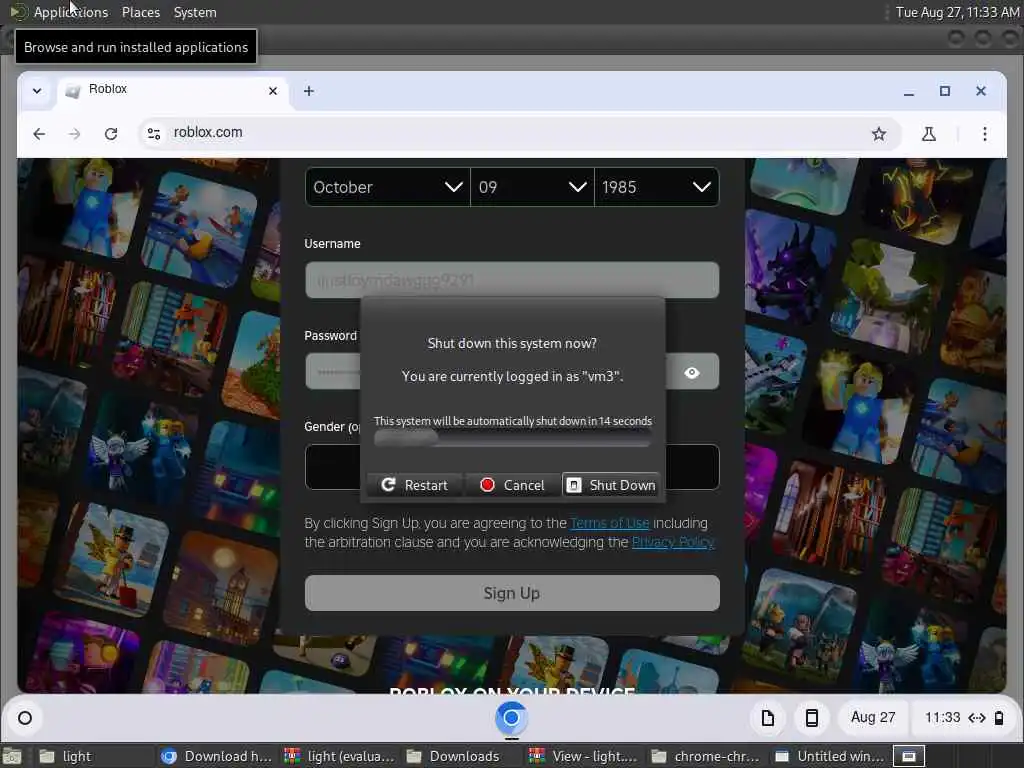The height and width of the screenshot is (768, 1024).
Task: Click the show desktop icon in taskbar
Action: click(12, 756)
